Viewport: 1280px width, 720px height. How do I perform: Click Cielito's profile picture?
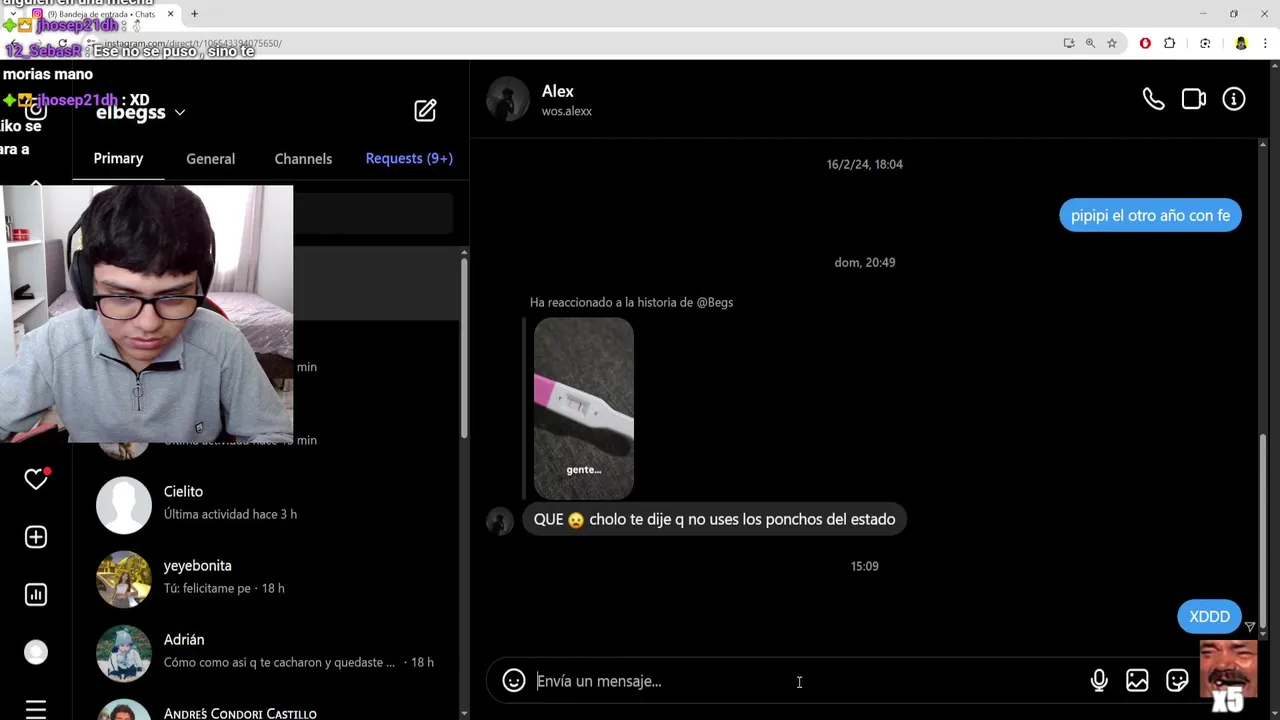[x=124, y=504]
